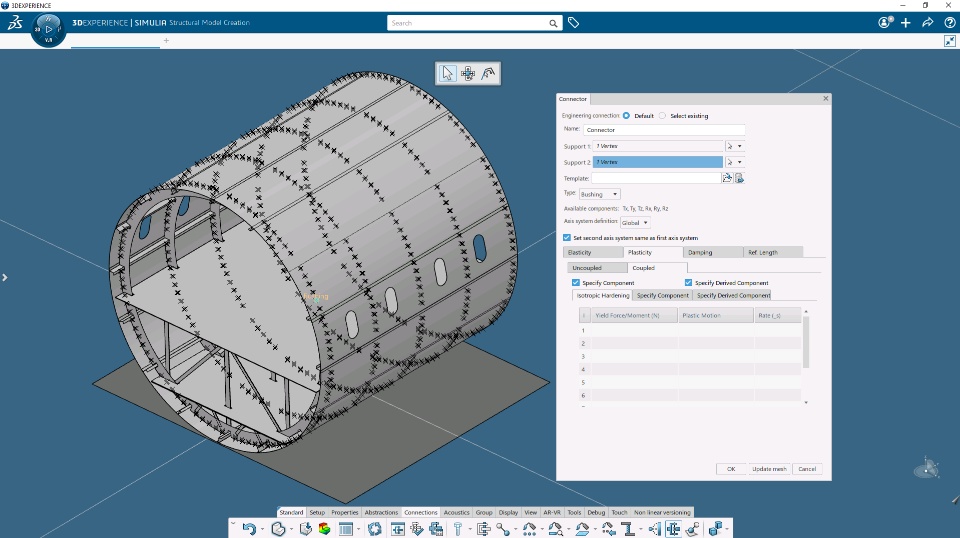Open the Specify Derived Component sub-tab
The image size is (960, 538).
[x=733, y=296]
